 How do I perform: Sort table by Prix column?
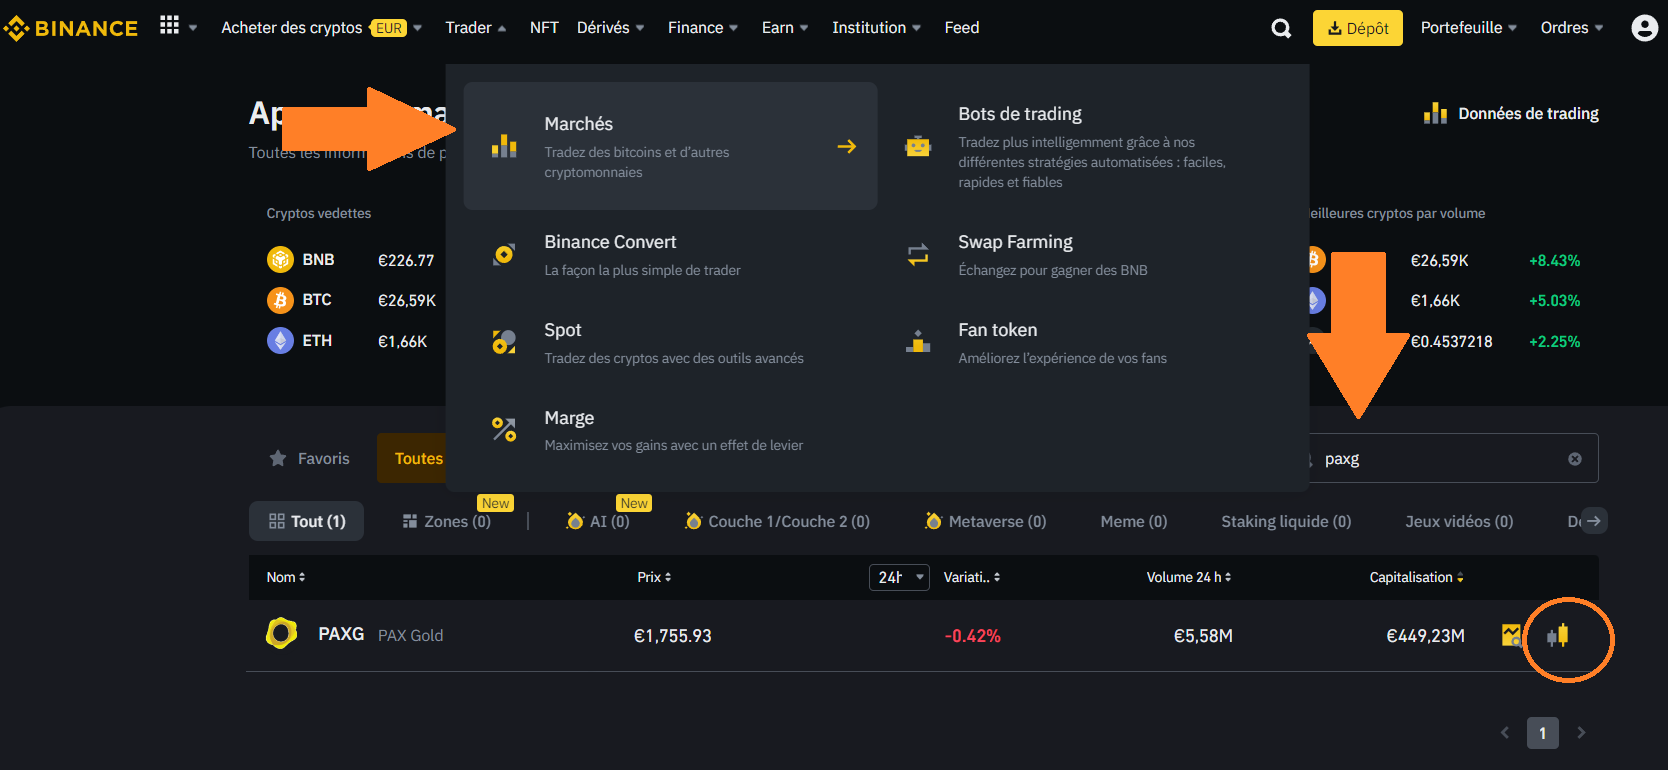click(654, 577)
